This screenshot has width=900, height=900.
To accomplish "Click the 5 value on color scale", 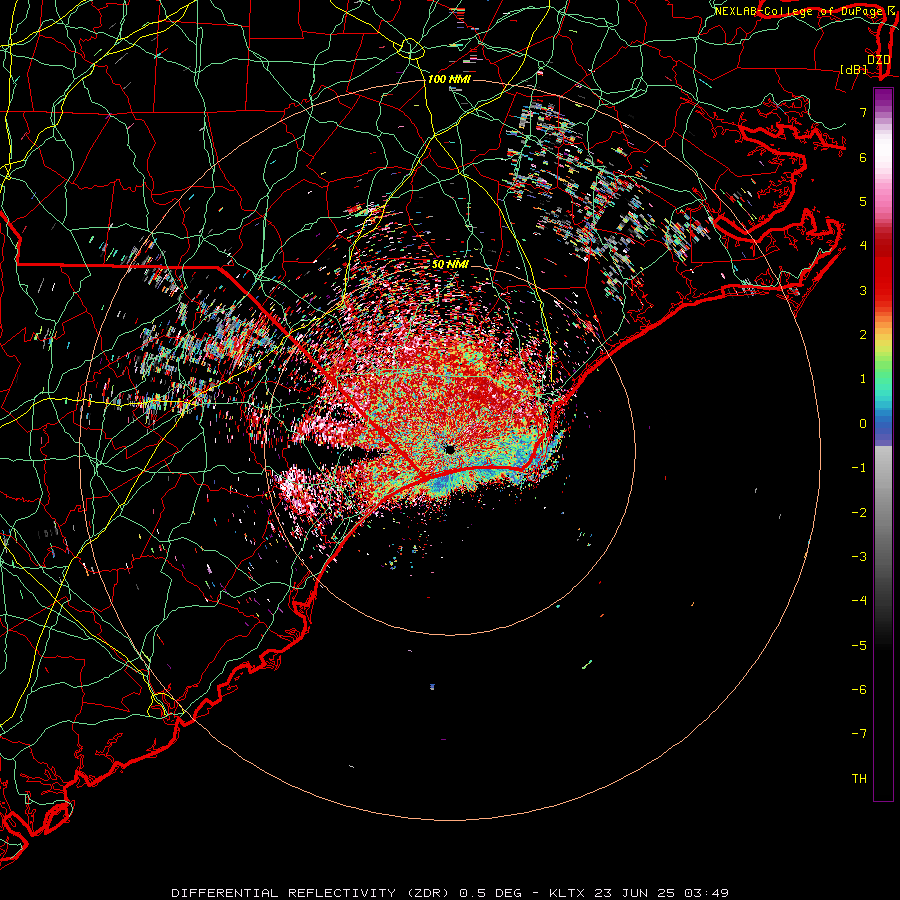I will pyautogui.click(x=863, y=201).
